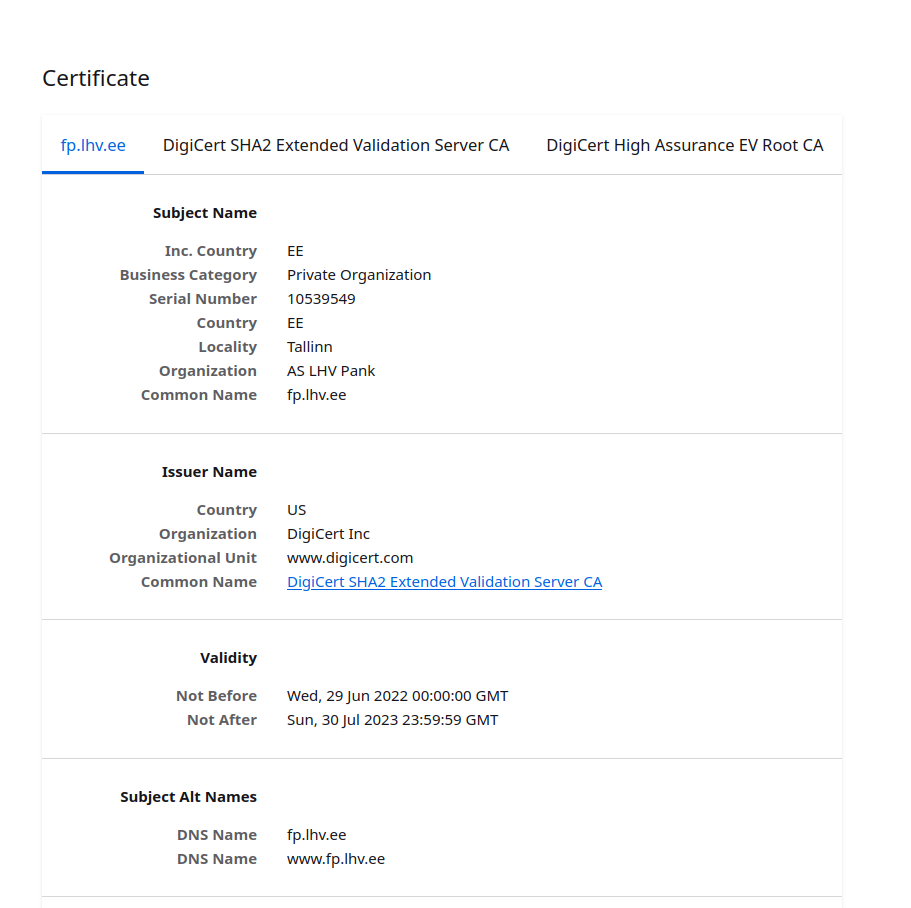Select www.digicert.com organizational unit value
Viewport: 911px width, 908px height.
pos(350,558)
